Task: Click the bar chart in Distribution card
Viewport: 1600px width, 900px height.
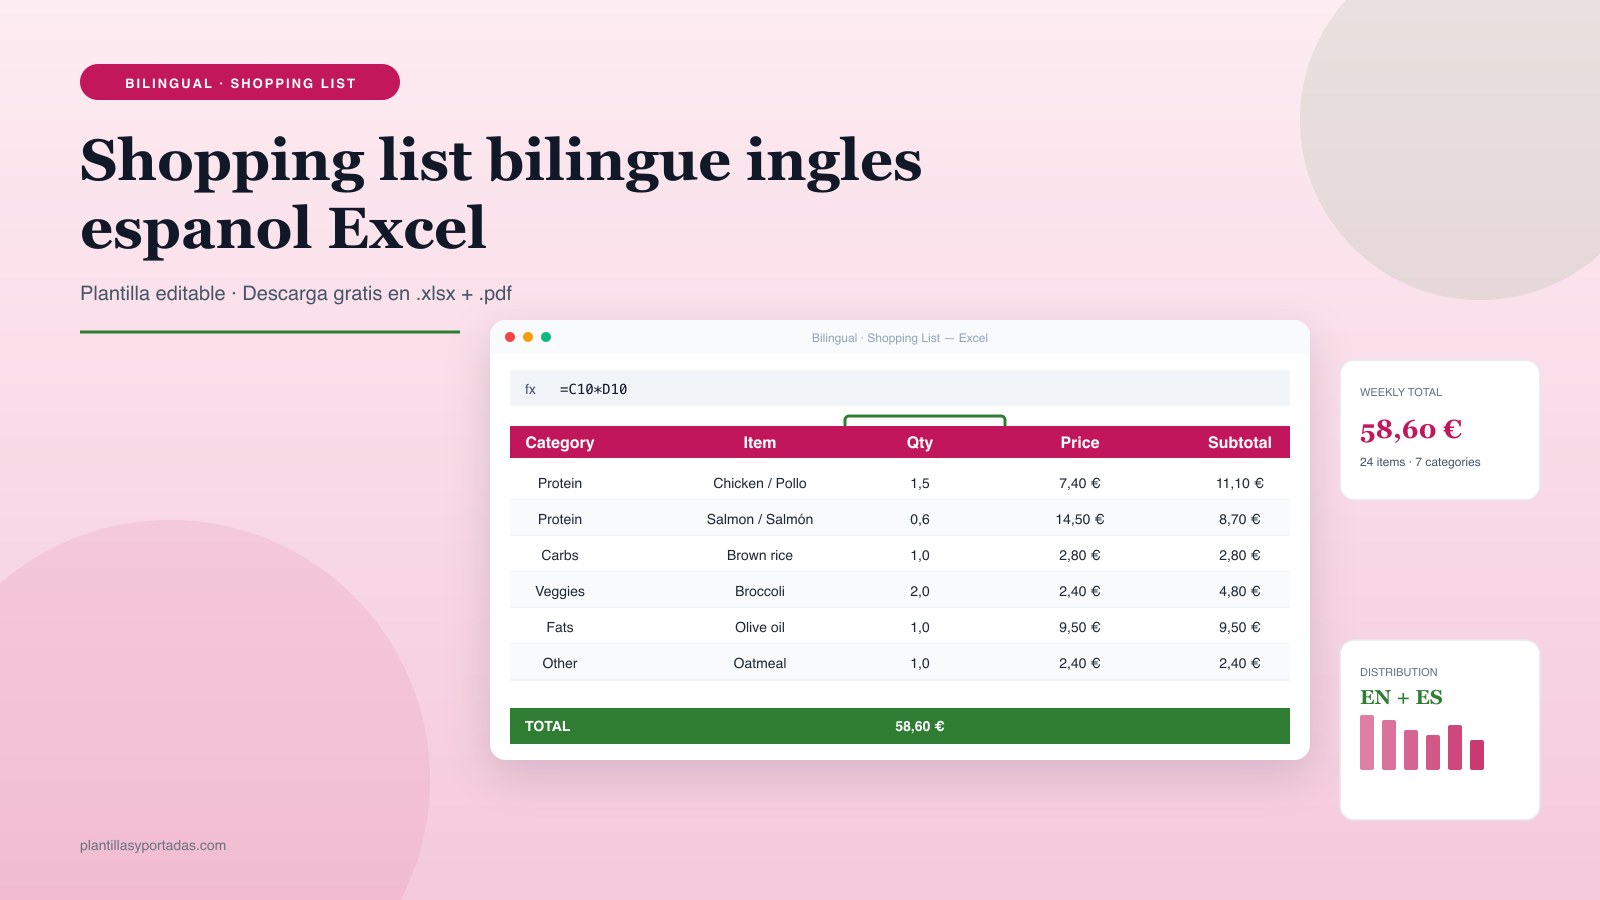Action: (1422, 742)
